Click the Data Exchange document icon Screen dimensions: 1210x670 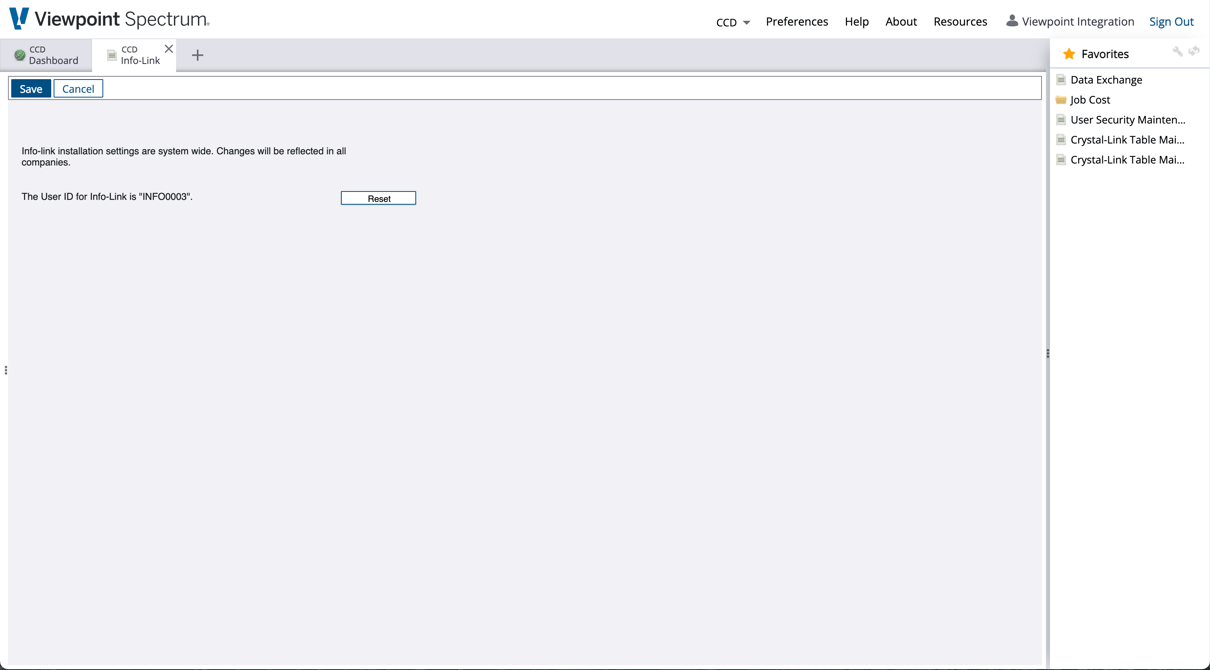pos(1061,80)
